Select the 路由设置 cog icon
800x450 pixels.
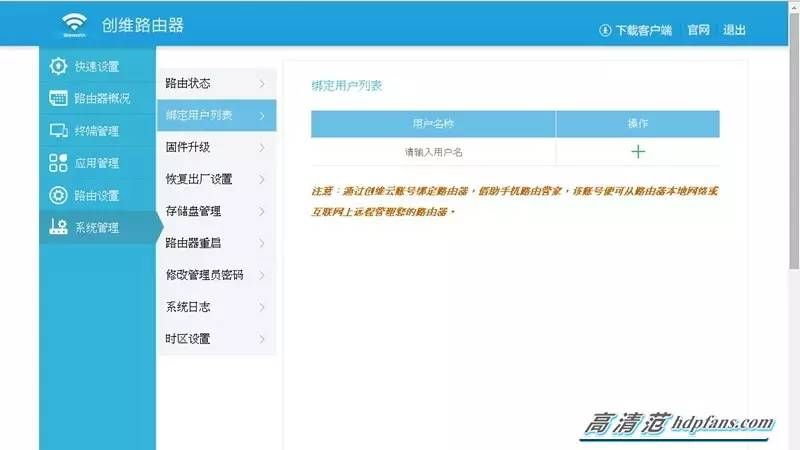coord(58,195)
